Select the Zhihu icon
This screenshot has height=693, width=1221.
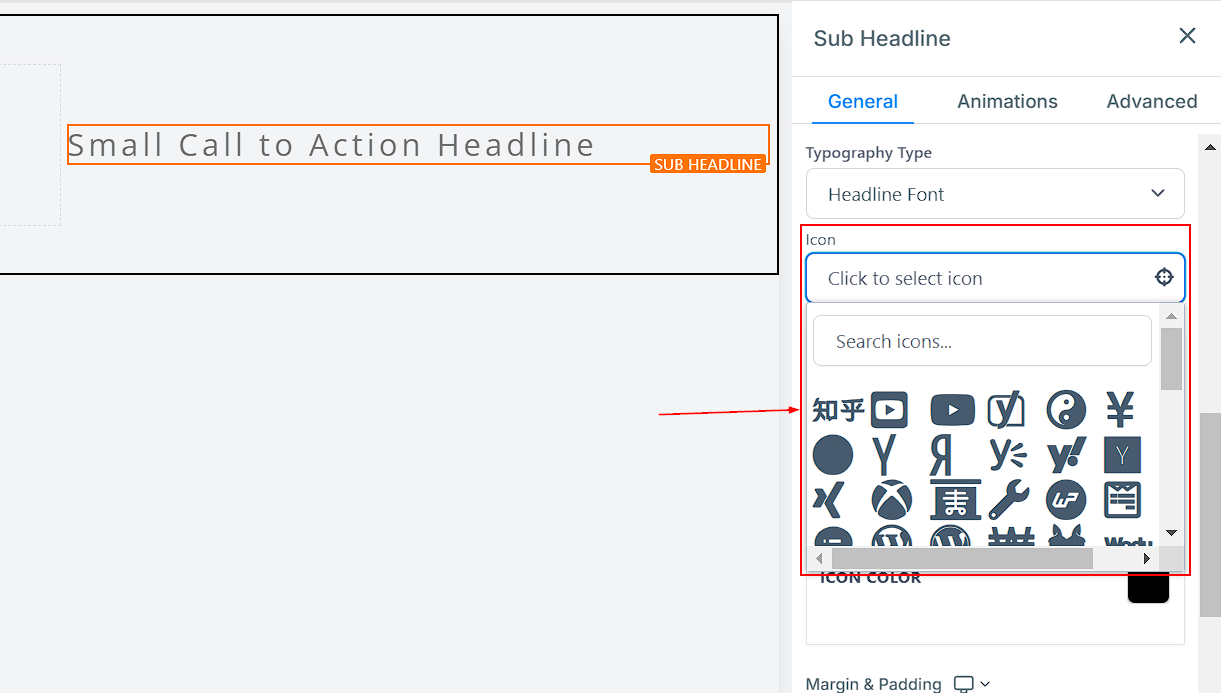[x=838, y=410]
